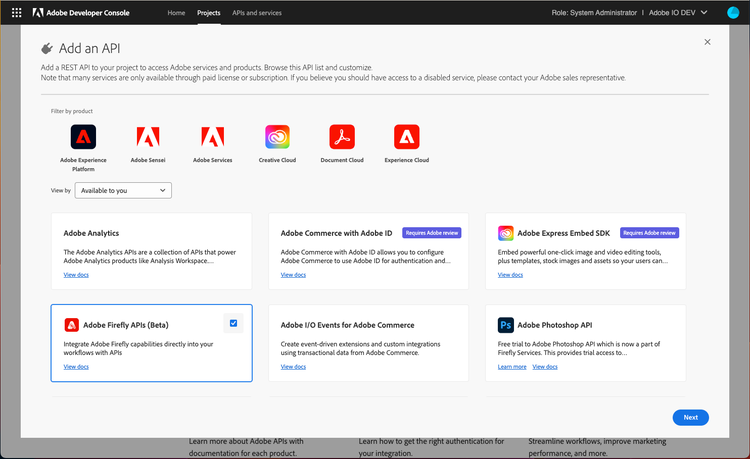Filter by Adobe Services product icon
This screenshot has width=750, height=459.
[213, 137]
